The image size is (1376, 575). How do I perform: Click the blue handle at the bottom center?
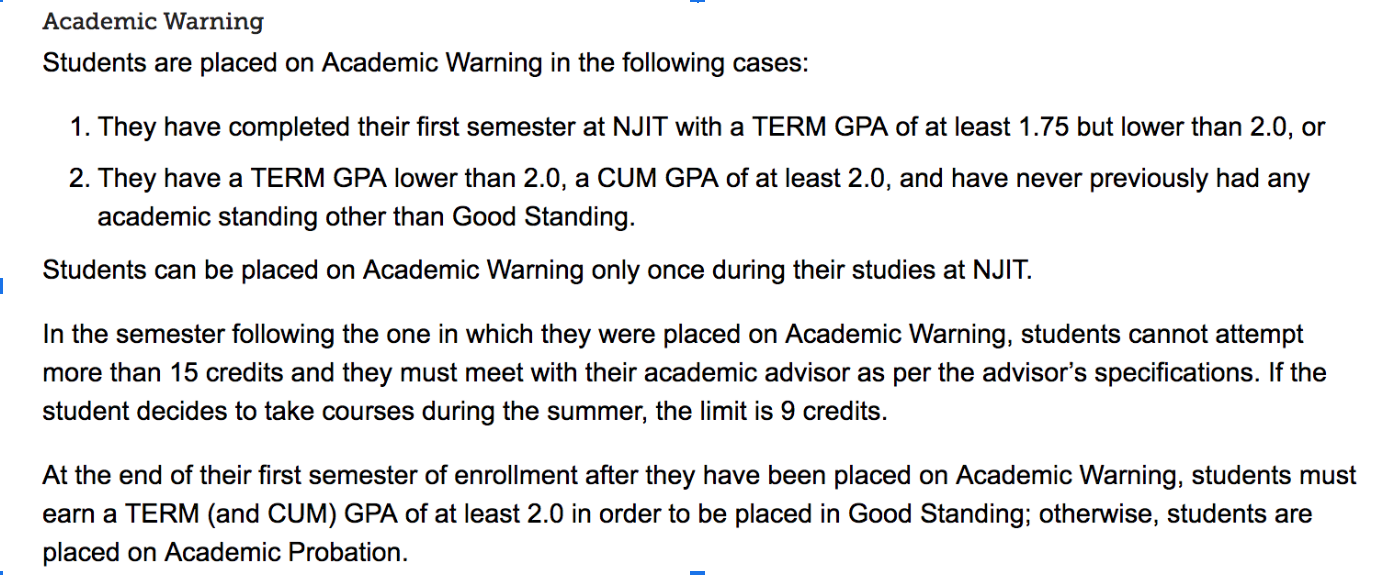697,572
